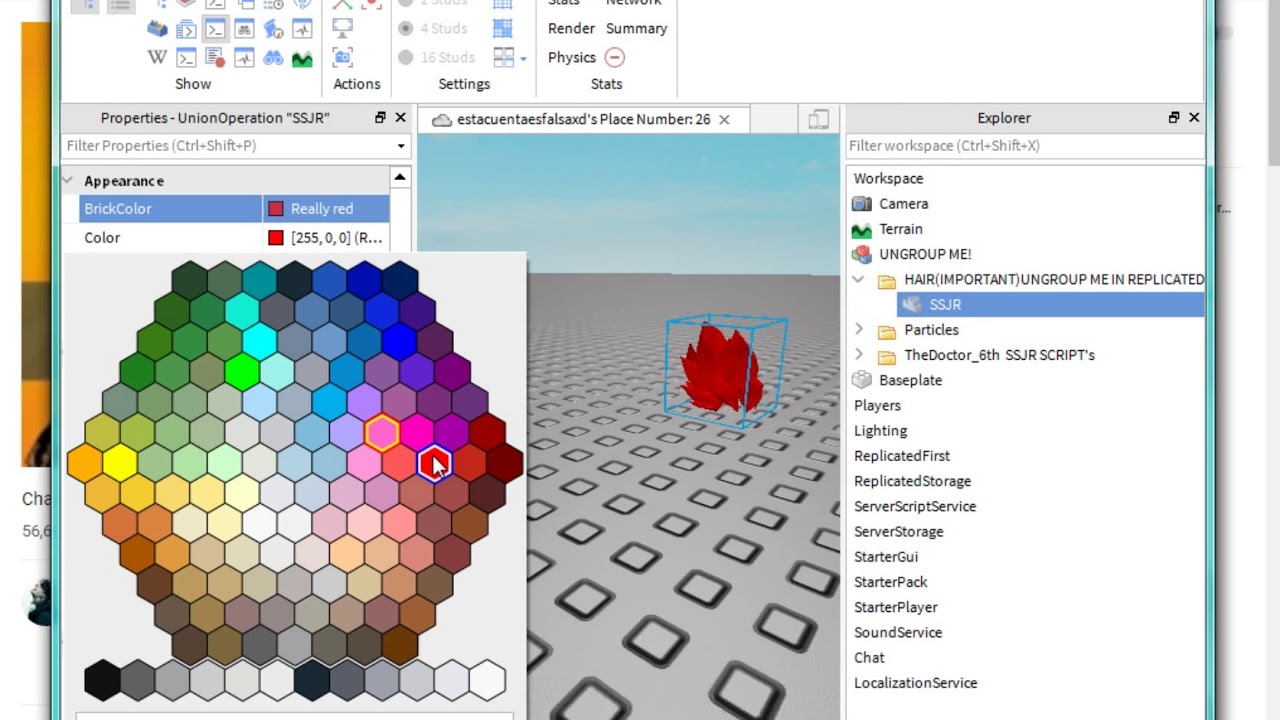The height and width of the screenshot is (720, 1280).
Task: Expand the Particles folder
Action: click(x=859, y=329)
